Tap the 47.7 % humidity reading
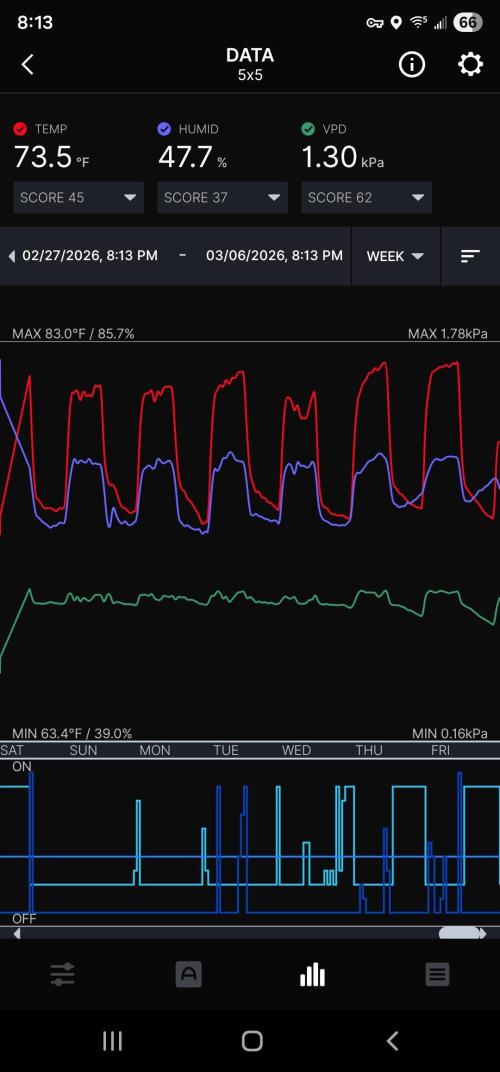500x1072 pixels. pyautogui.click(x=193, y=158)
